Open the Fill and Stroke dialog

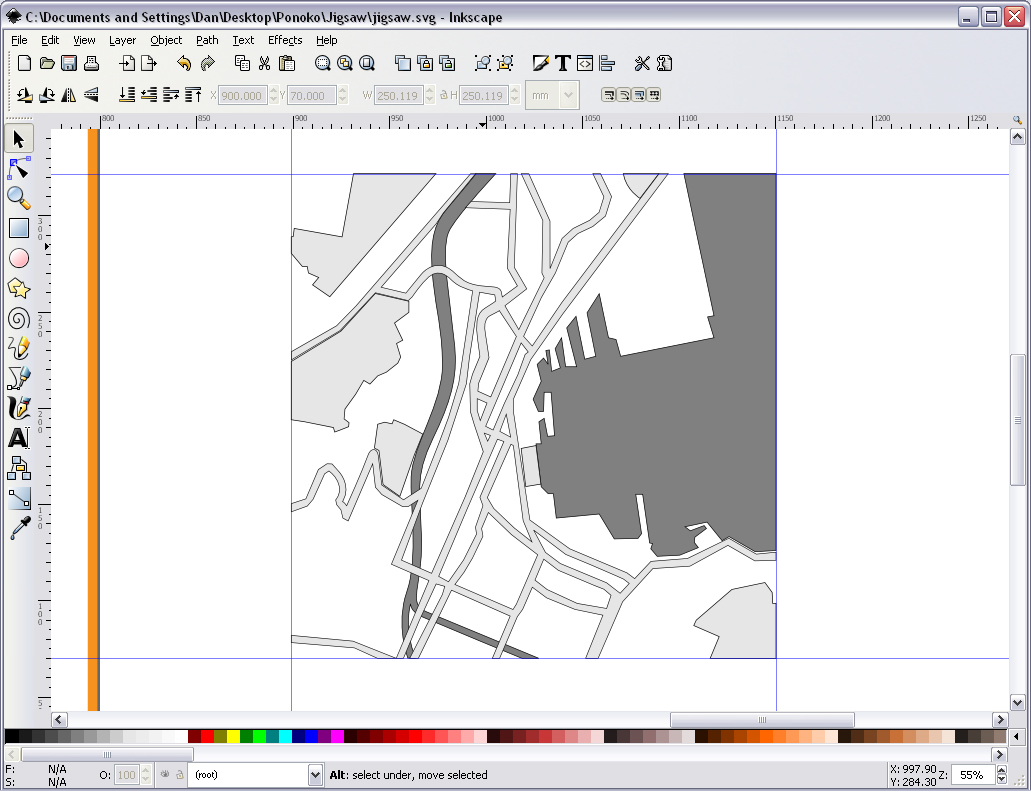tap(541, 63)
